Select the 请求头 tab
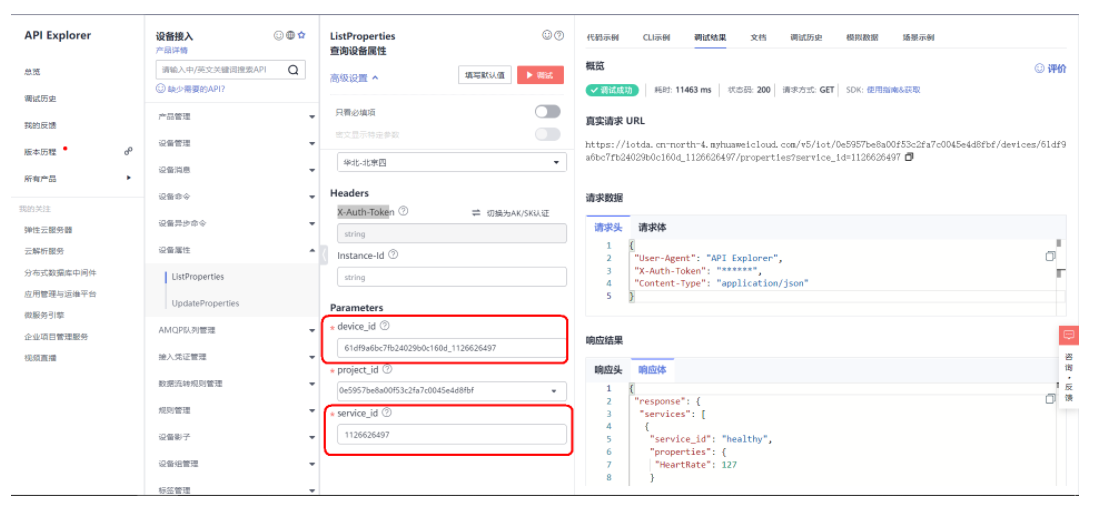This screenshot has height=508, width=1093. click(608, 227)
